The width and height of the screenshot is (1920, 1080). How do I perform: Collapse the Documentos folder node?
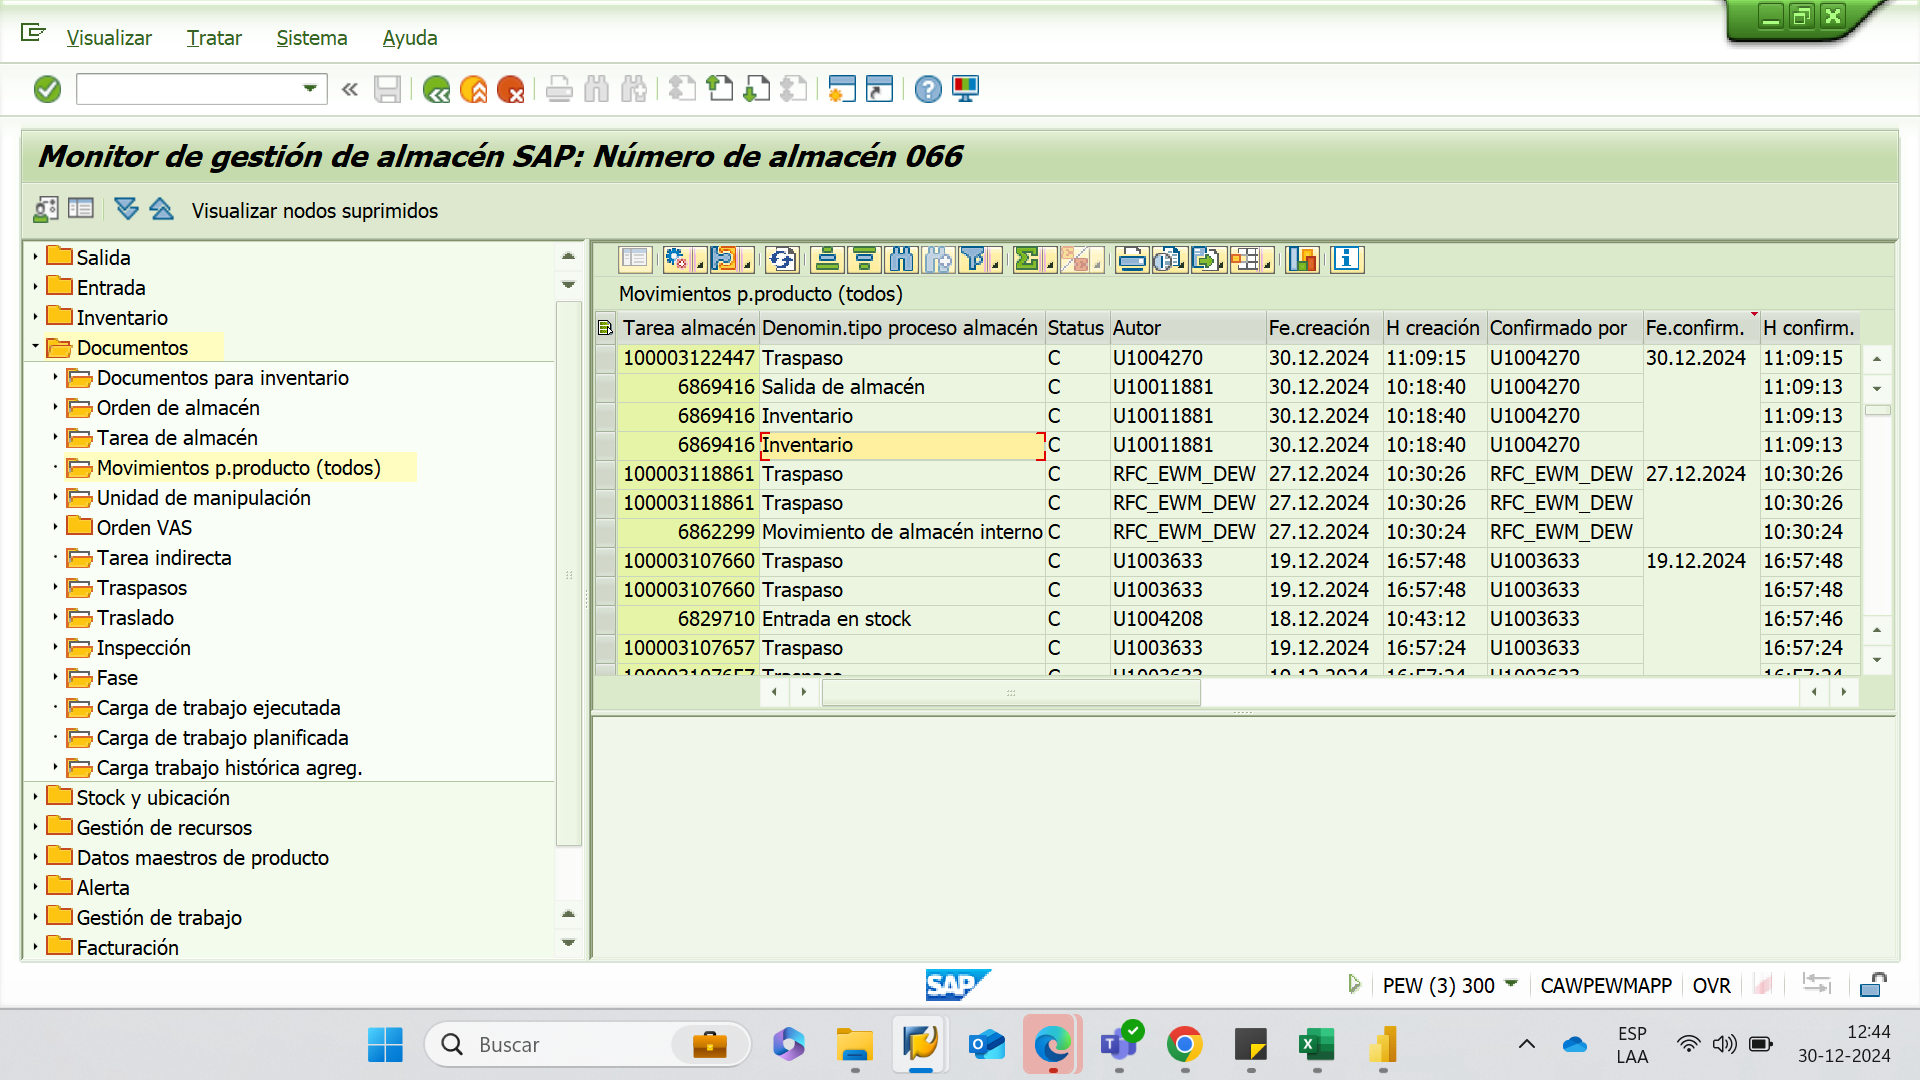click(x=35, y=348)
